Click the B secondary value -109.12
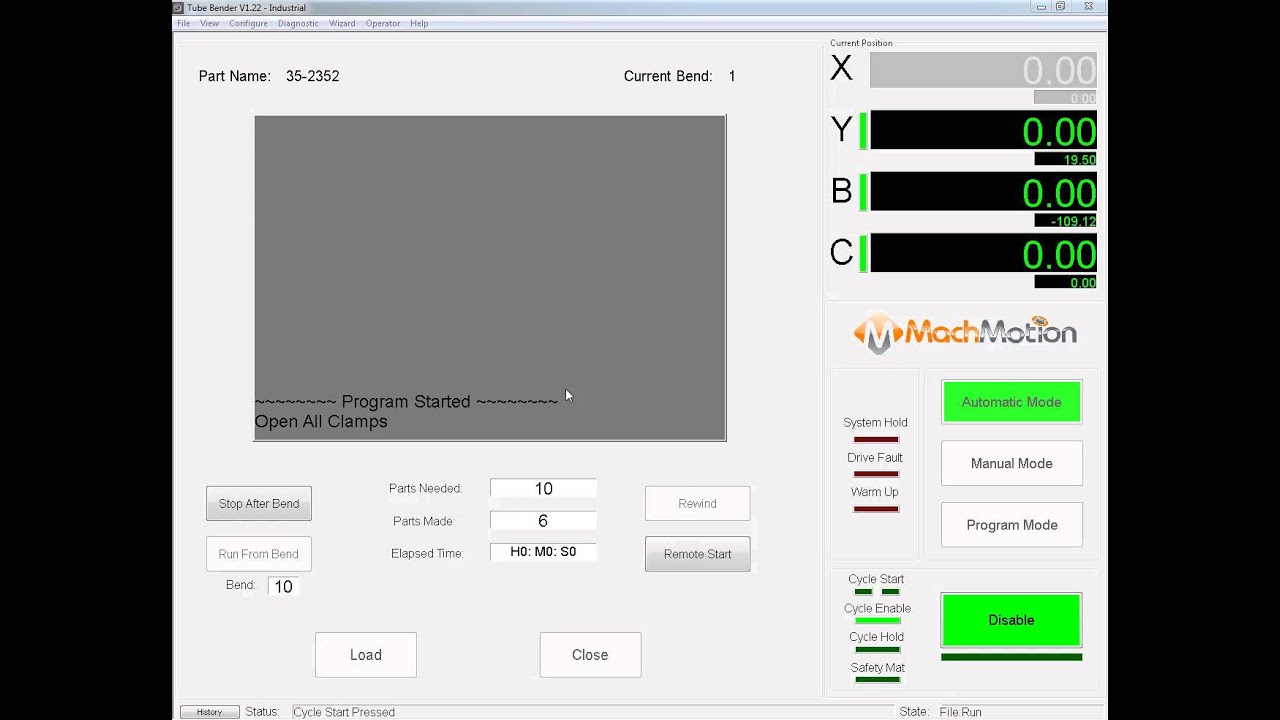The image size is (1280, 720). coord(1065,221)
